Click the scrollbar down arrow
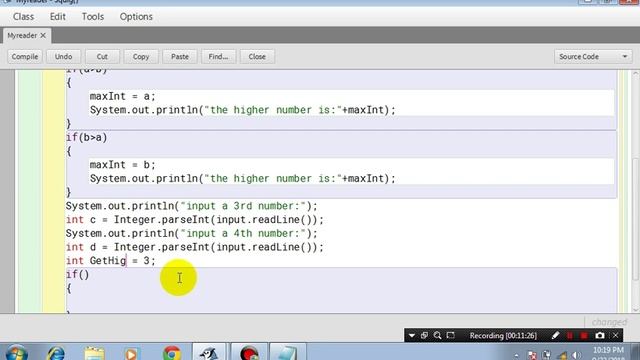This screenshot has width=640, height=360. [x=636, y=309]
